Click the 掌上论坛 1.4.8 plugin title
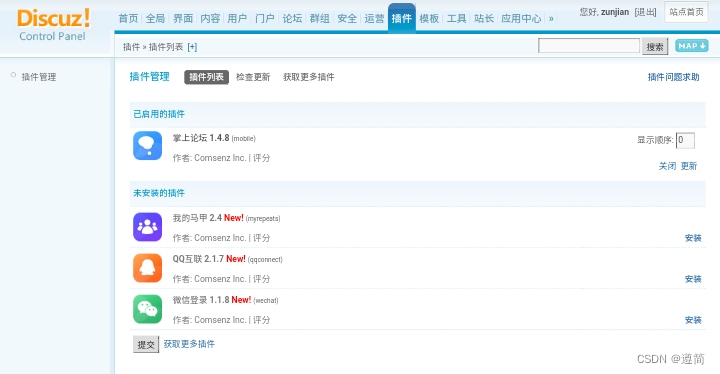This screenshot has height=374, width=720. (x=201, y=138)
